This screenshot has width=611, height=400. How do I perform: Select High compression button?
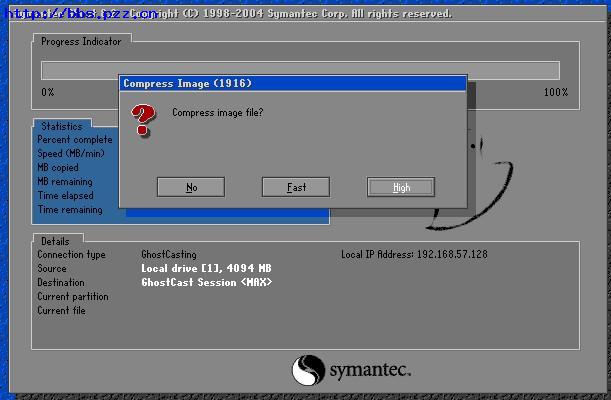coord(401,187)
